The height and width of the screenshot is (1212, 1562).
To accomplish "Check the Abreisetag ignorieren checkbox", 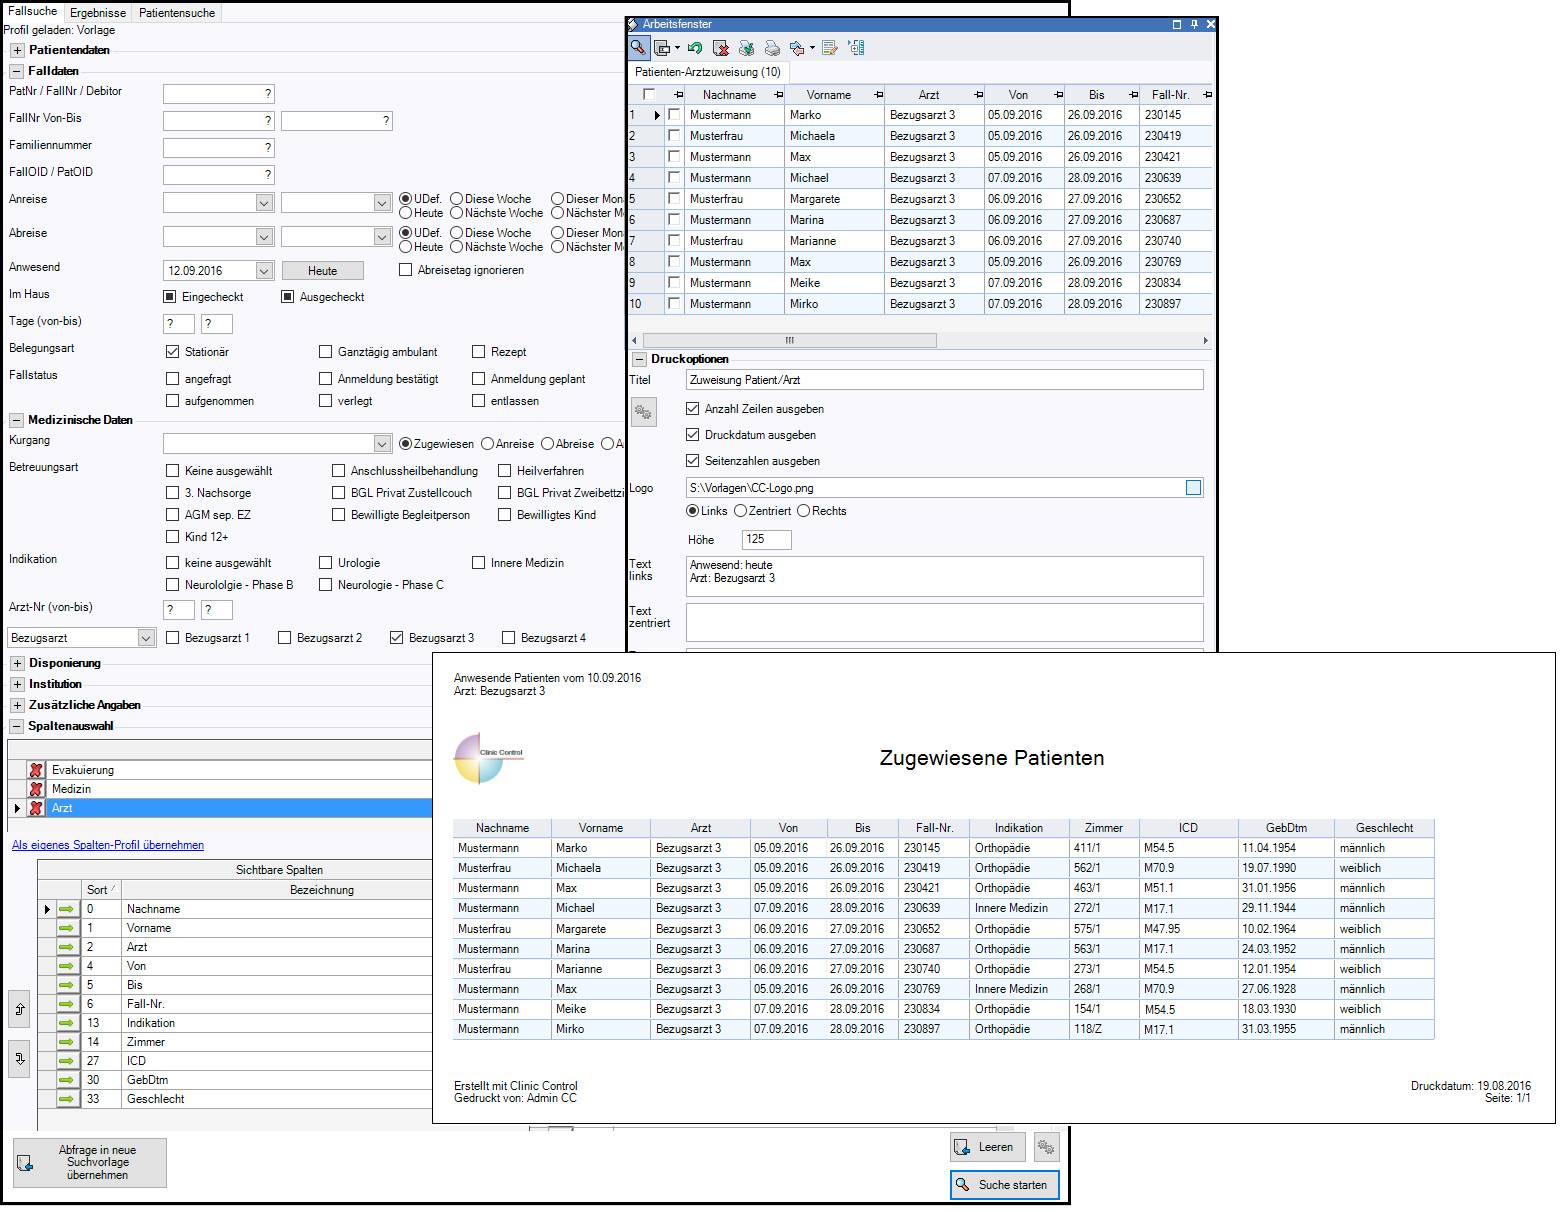I will click(x=405, y=270).
